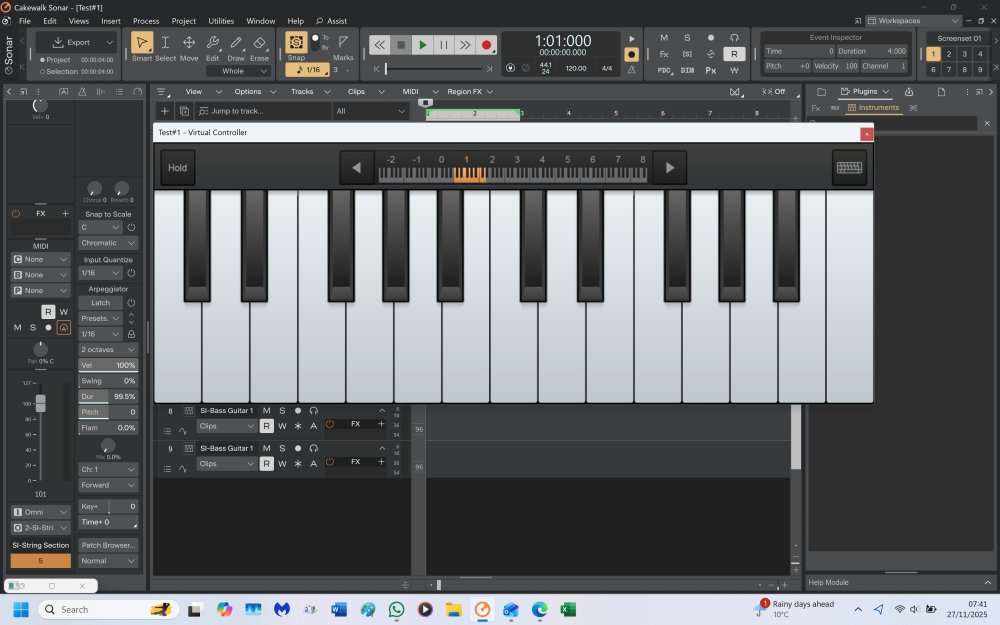
Task: Enable Hold on the Virtual Controller
Action: 178,168
